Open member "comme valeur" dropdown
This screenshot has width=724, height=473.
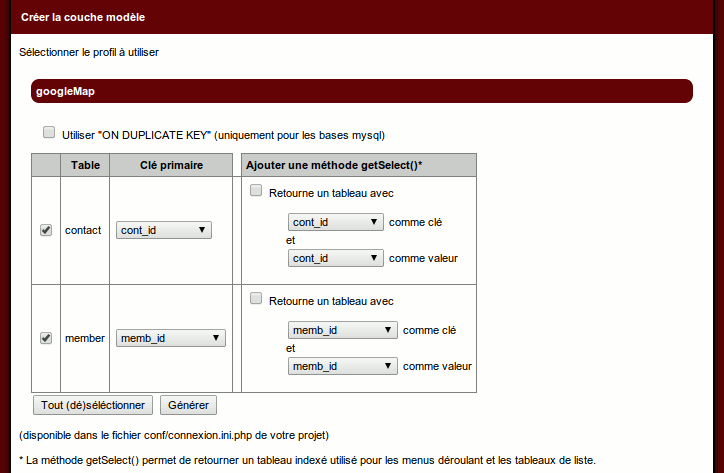coord(343,366)
